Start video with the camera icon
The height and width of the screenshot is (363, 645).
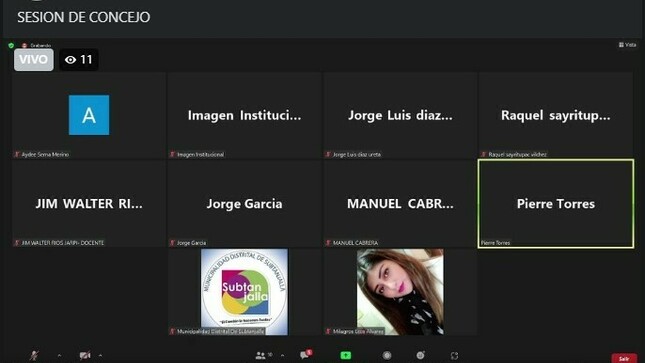coord(85,355)
